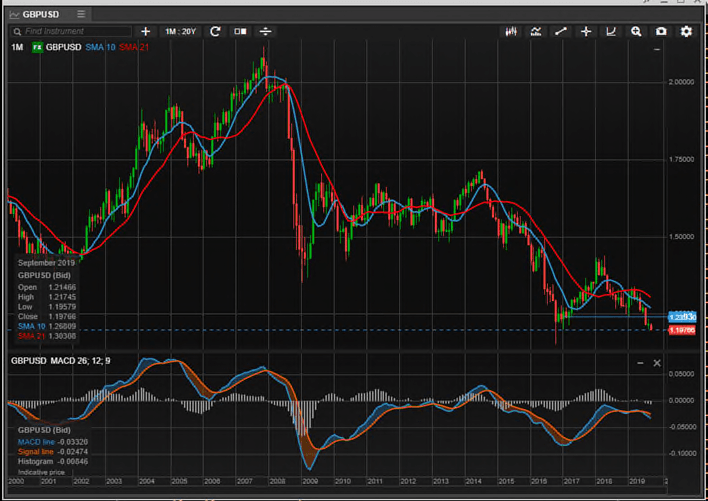
Task: Click the Close value 1.19766 in data box
Action: pos(62,316)
